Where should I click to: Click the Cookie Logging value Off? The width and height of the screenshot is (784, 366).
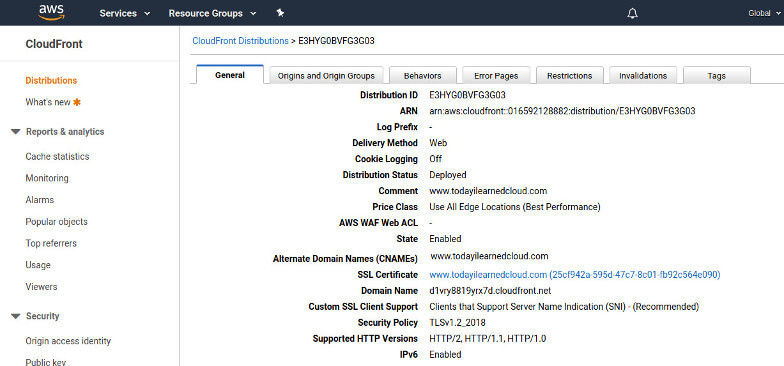[436, 159]
